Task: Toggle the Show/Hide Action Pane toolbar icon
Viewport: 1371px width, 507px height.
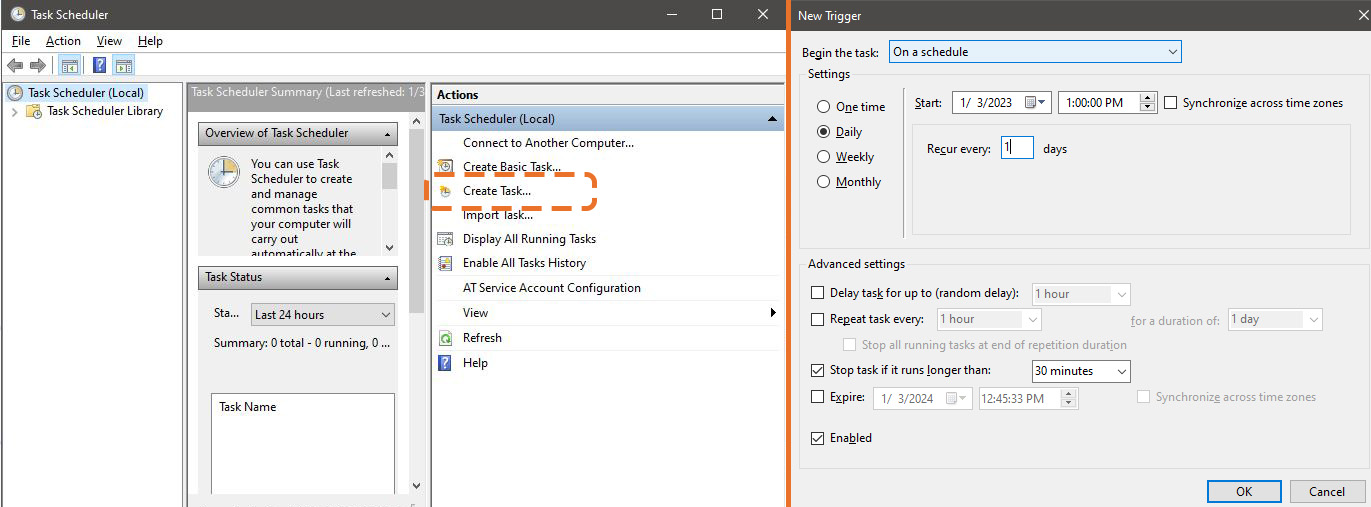Action: pos(123,66)
